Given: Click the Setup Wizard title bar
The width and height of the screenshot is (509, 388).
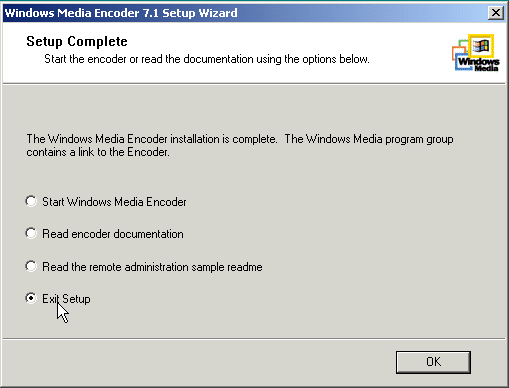Looking at the screenshot, I should click(x=247, y=13).
